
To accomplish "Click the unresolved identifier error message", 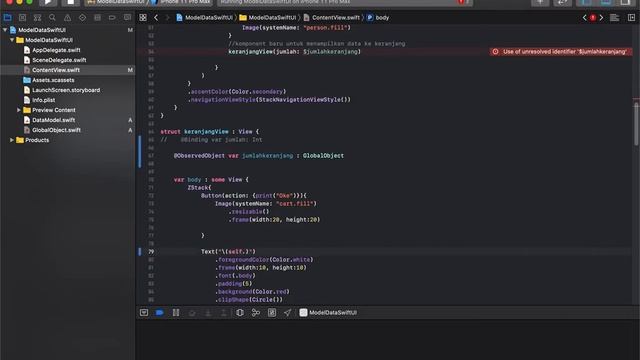I will 561,52.
